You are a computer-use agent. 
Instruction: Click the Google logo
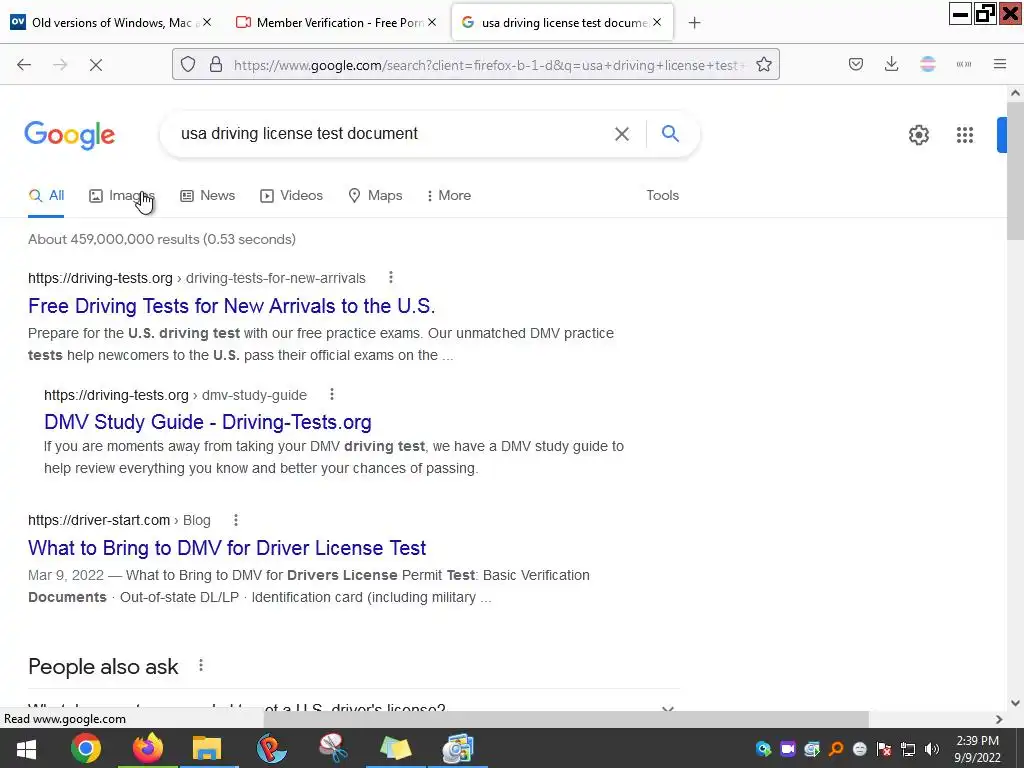pyautogui.click(x=69, y=135)
